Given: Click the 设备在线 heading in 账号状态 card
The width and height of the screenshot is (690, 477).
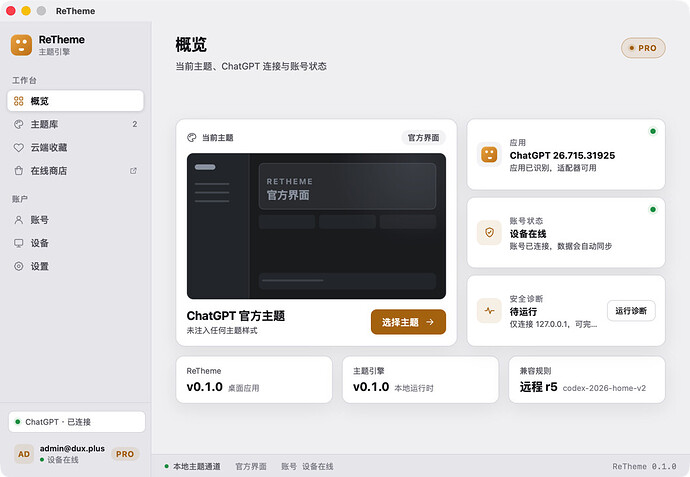Looking at the screenshot, I should (528, 234).
